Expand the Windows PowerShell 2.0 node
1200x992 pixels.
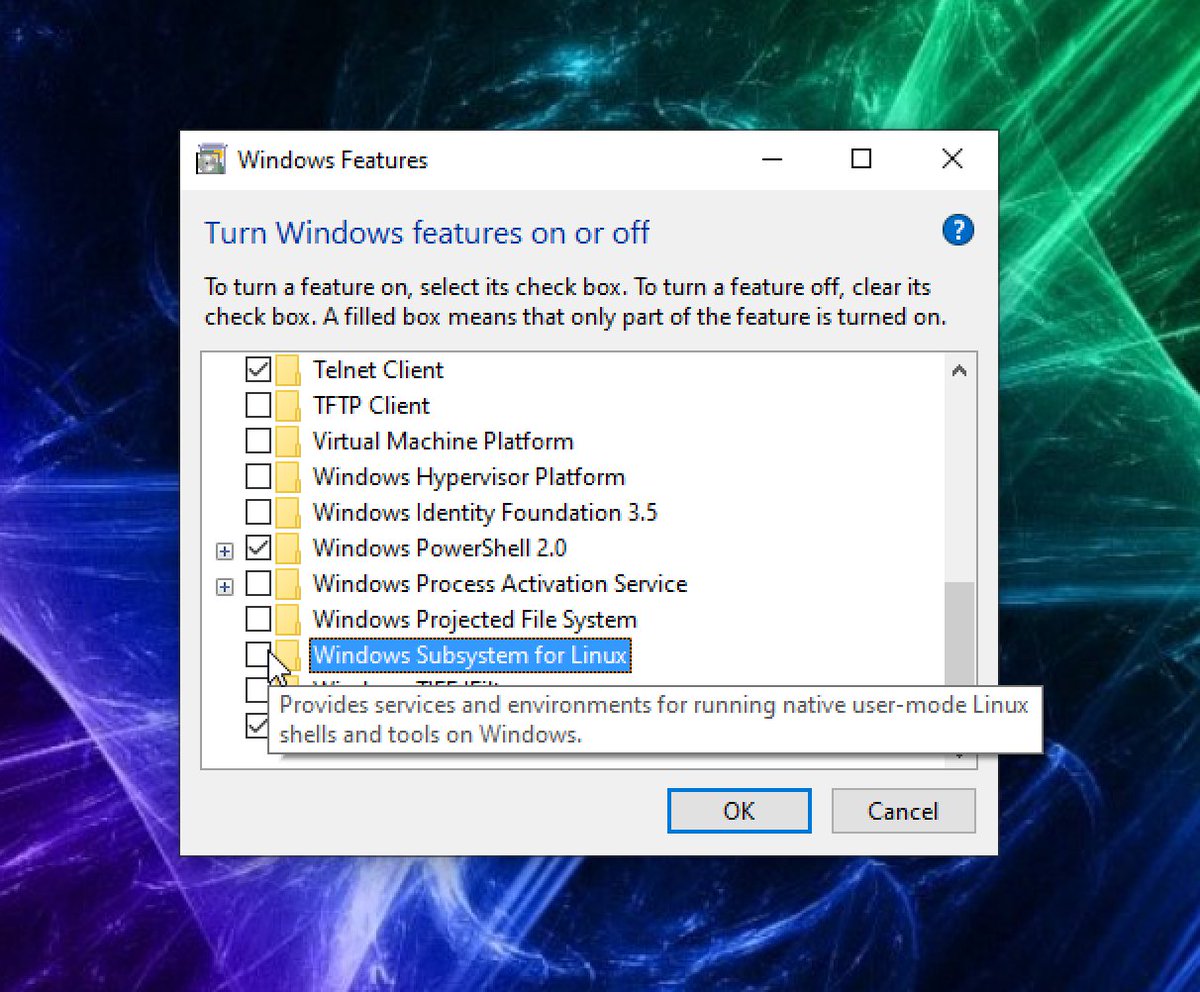pyautogui.click(x=225, y=550)
